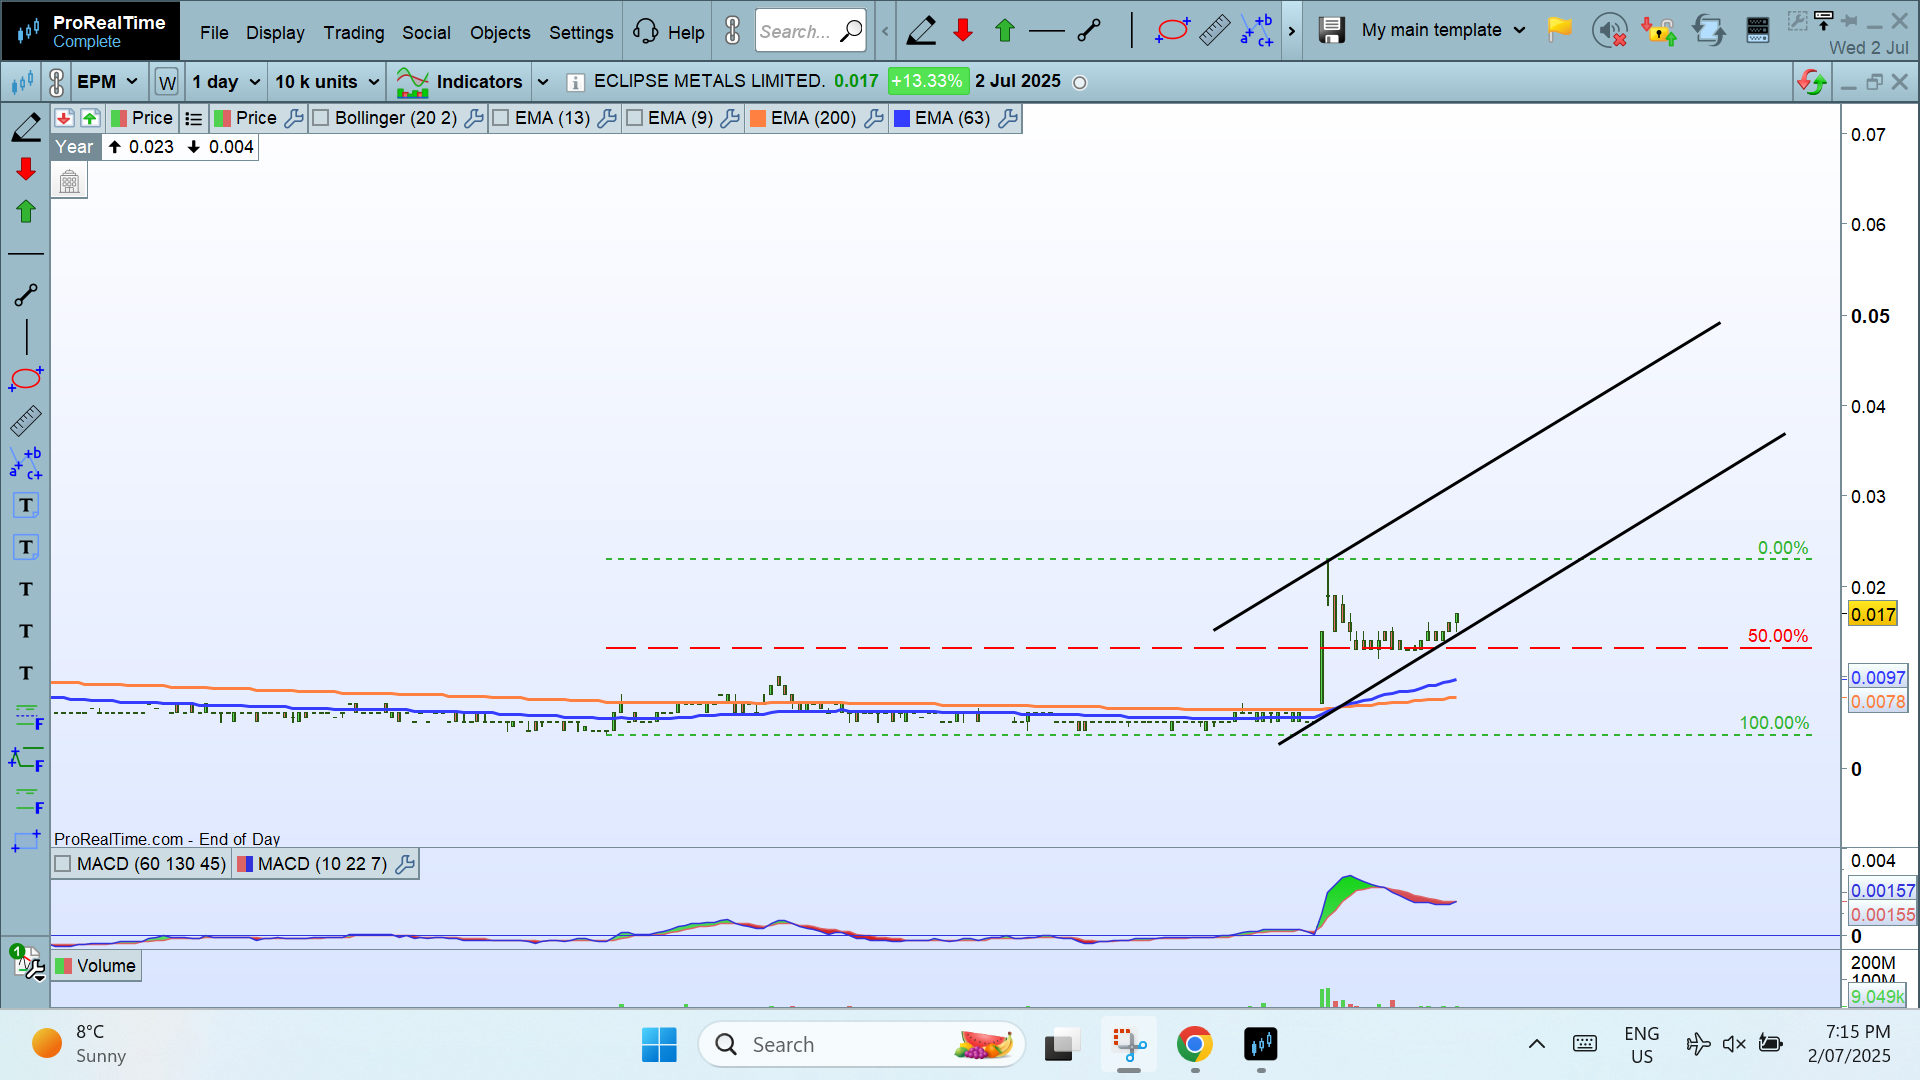Select the trend line segment tool in top toolbar
The image size is (1920, 1080).
coord(1089,31)
